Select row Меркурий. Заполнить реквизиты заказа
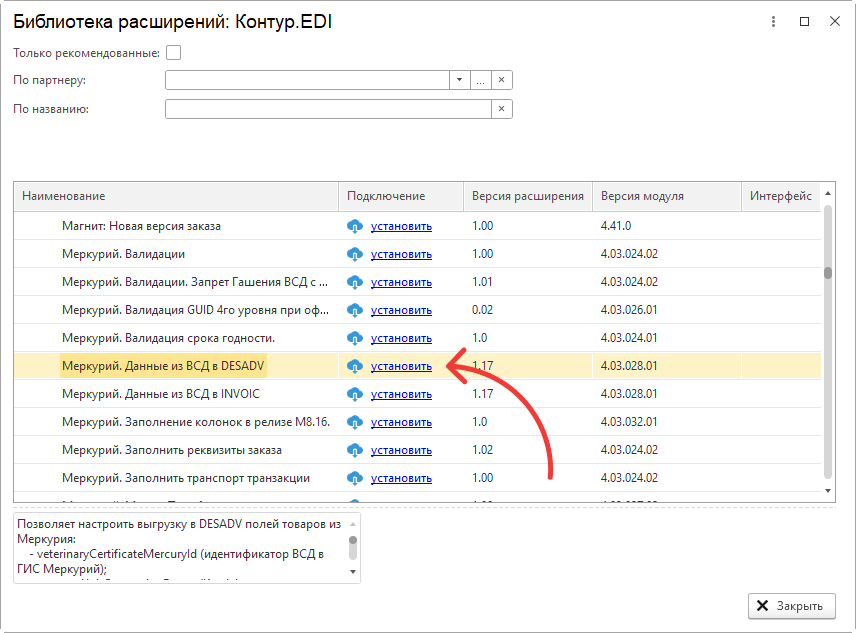 coord(417,450)
